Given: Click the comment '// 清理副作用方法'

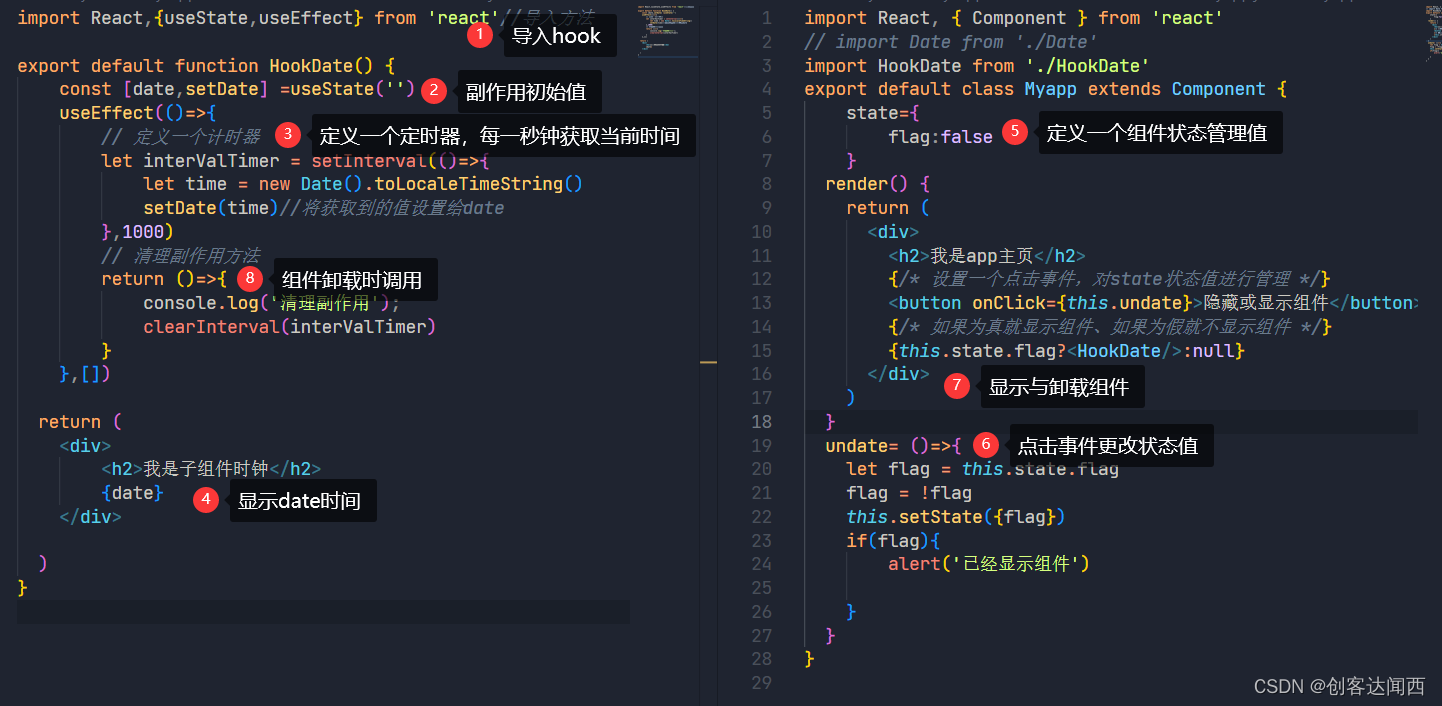Looking at the screenshot, I should 180,256.
